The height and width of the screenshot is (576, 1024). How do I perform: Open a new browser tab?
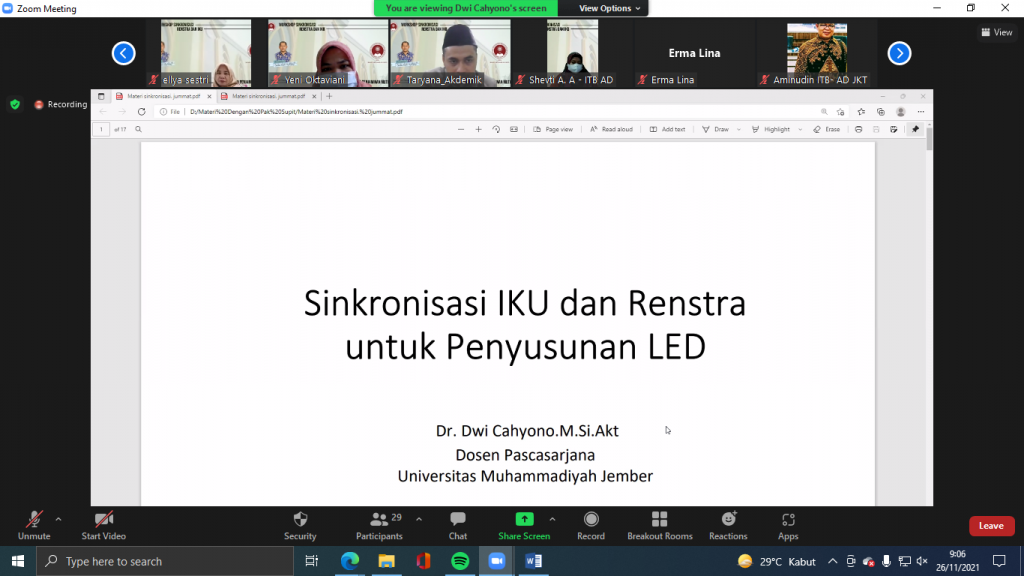329,96
